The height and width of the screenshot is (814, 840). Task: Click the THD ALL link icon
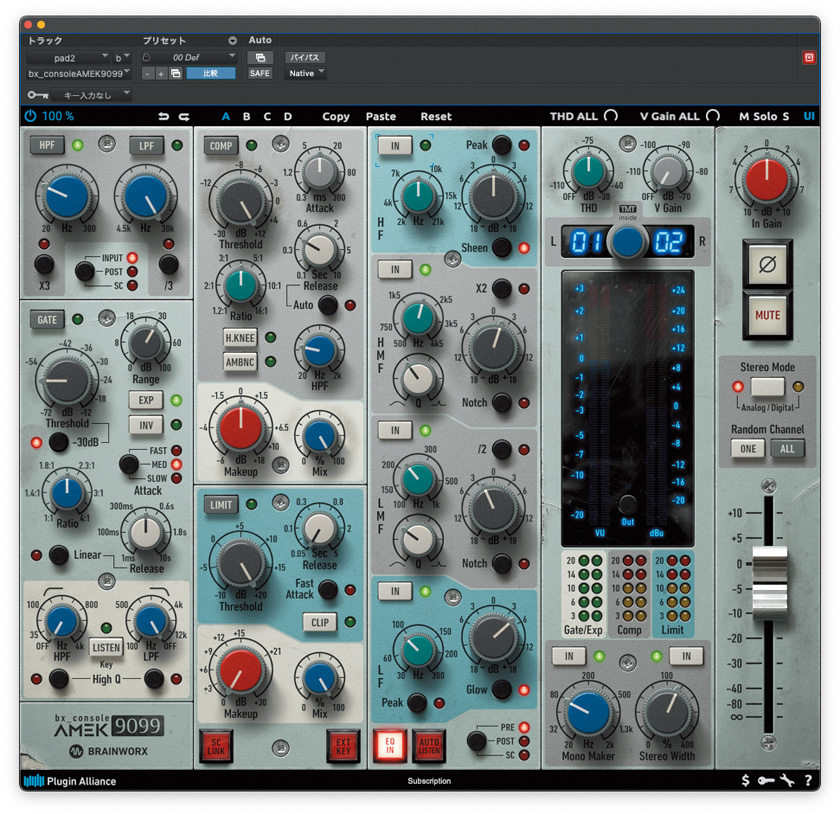611,116
